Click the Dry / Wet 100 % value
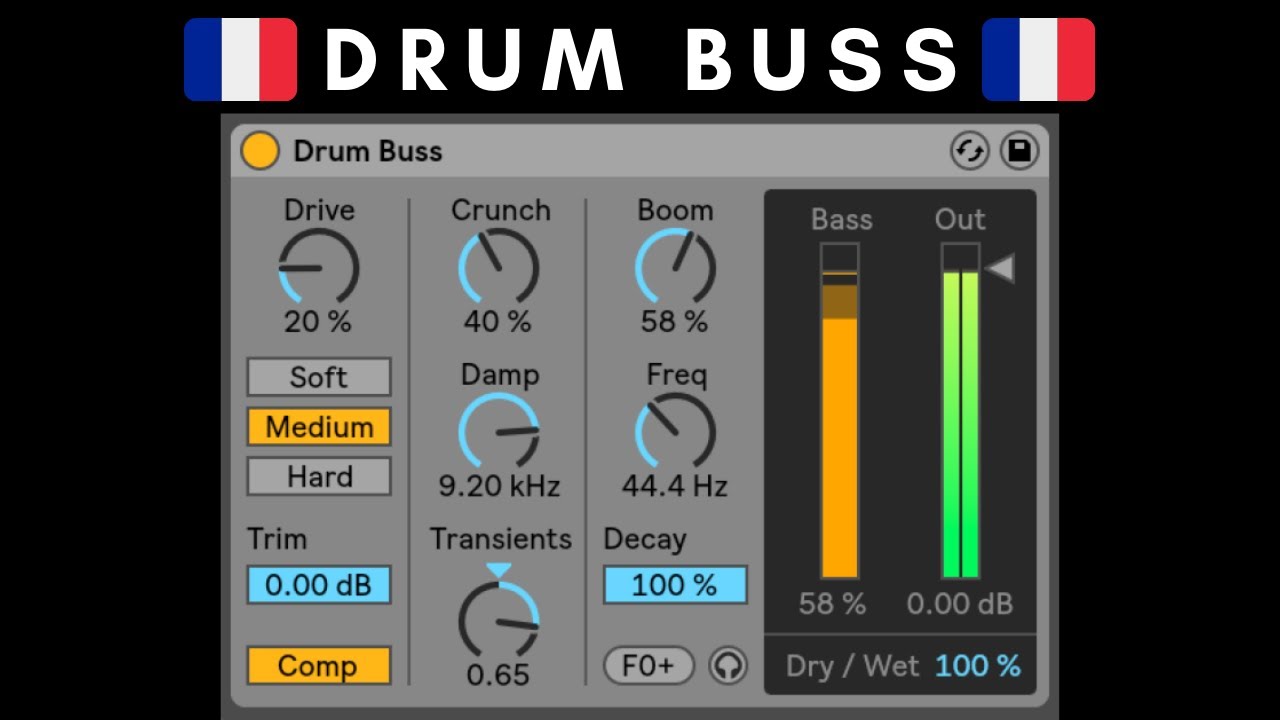The width and height of the screenshot is (1280, 720). pyautogui.click(x=978, y=666)
